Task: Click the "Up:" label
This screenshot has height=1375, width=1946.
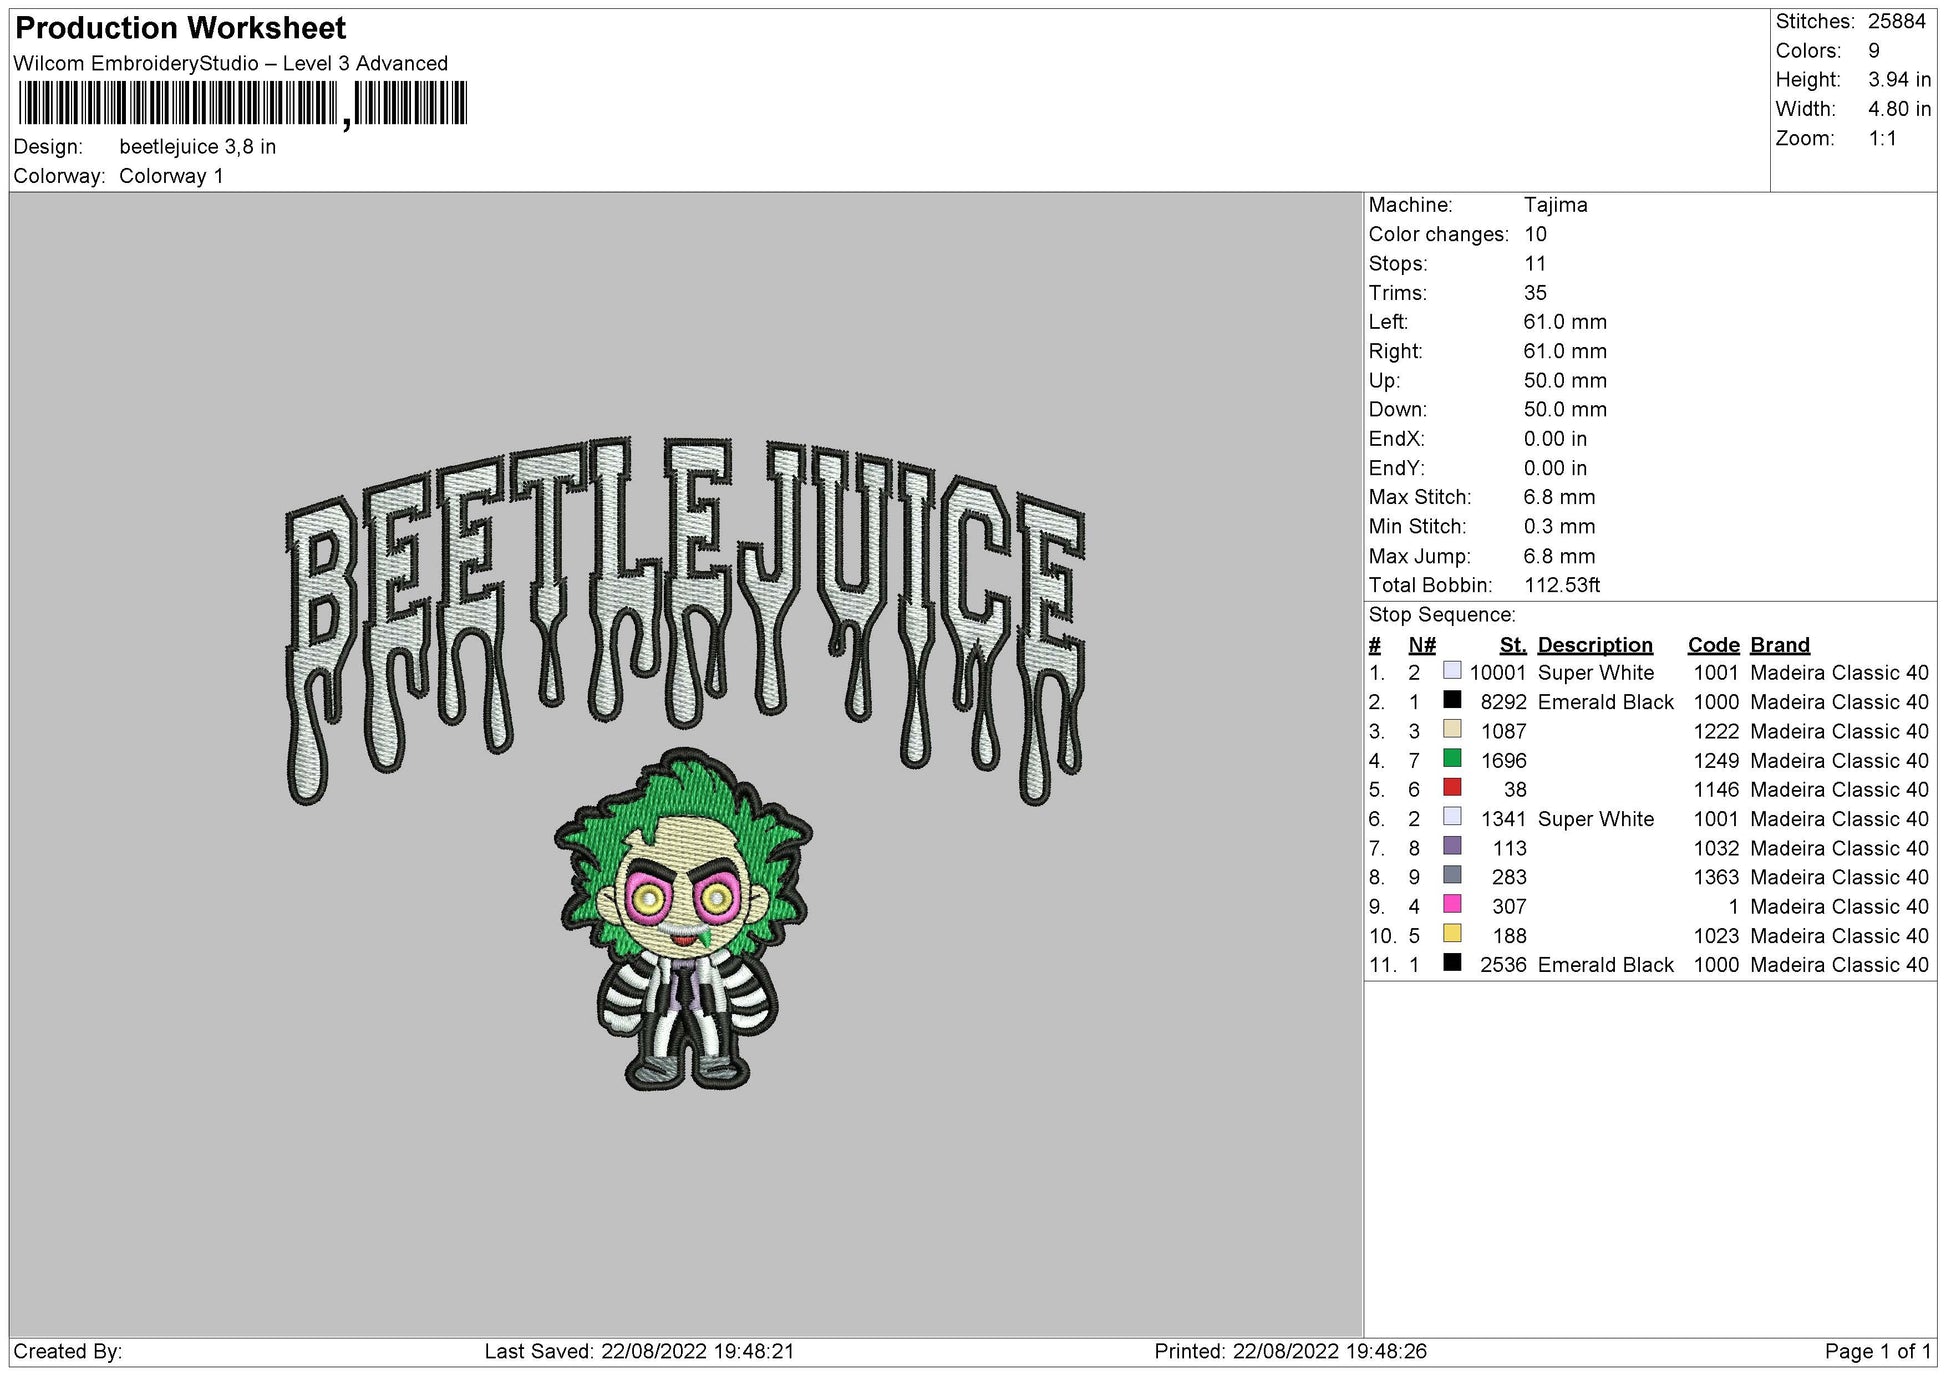Action: point(1384,380)
